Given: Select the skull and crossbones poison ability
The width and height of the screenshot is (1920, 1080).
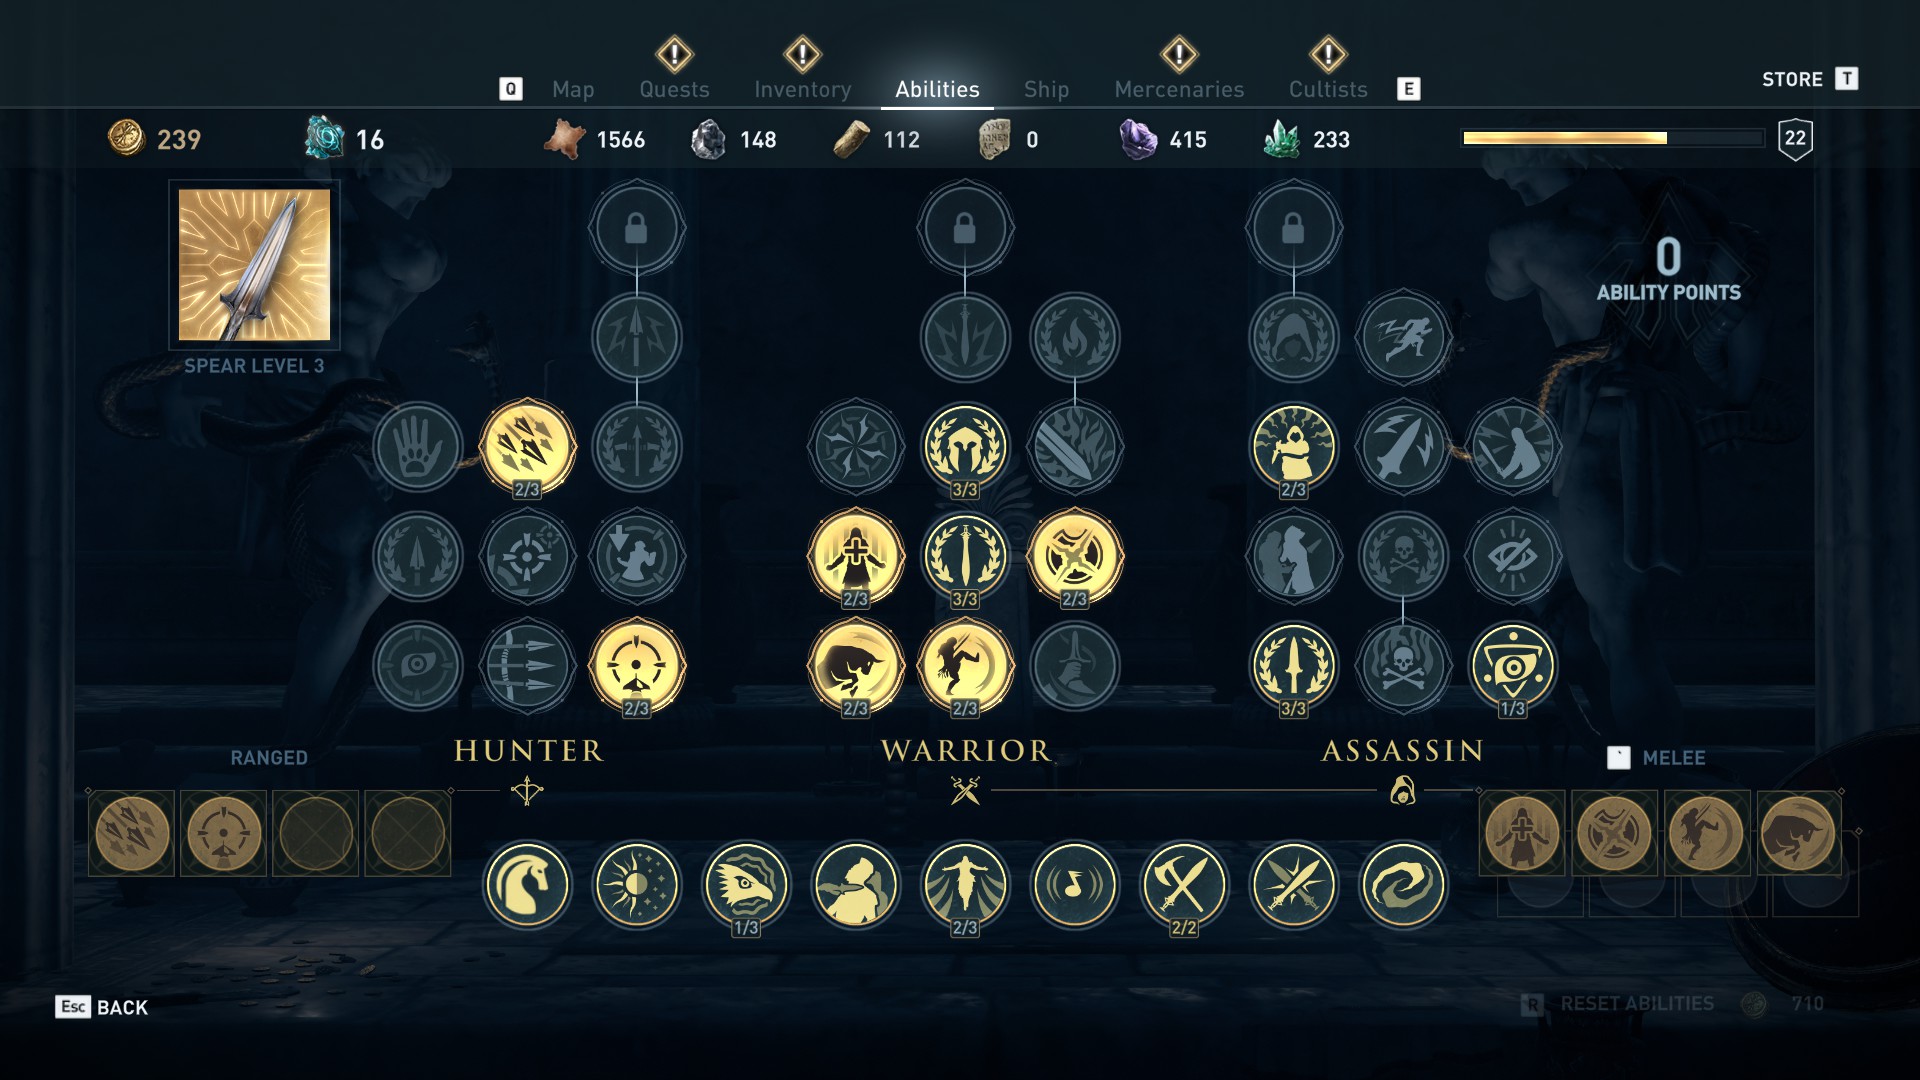Looking at the screenshot, I should [1403, 666].
